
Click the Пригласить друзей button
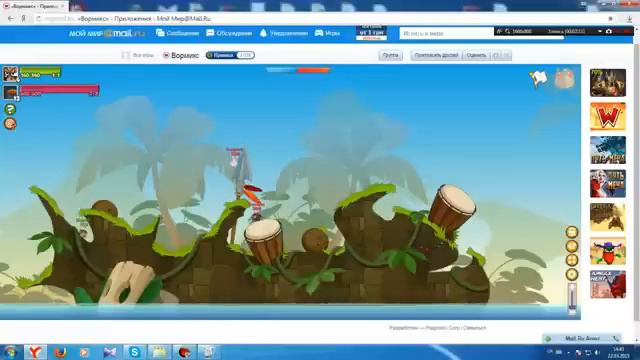tap(436, 55)
